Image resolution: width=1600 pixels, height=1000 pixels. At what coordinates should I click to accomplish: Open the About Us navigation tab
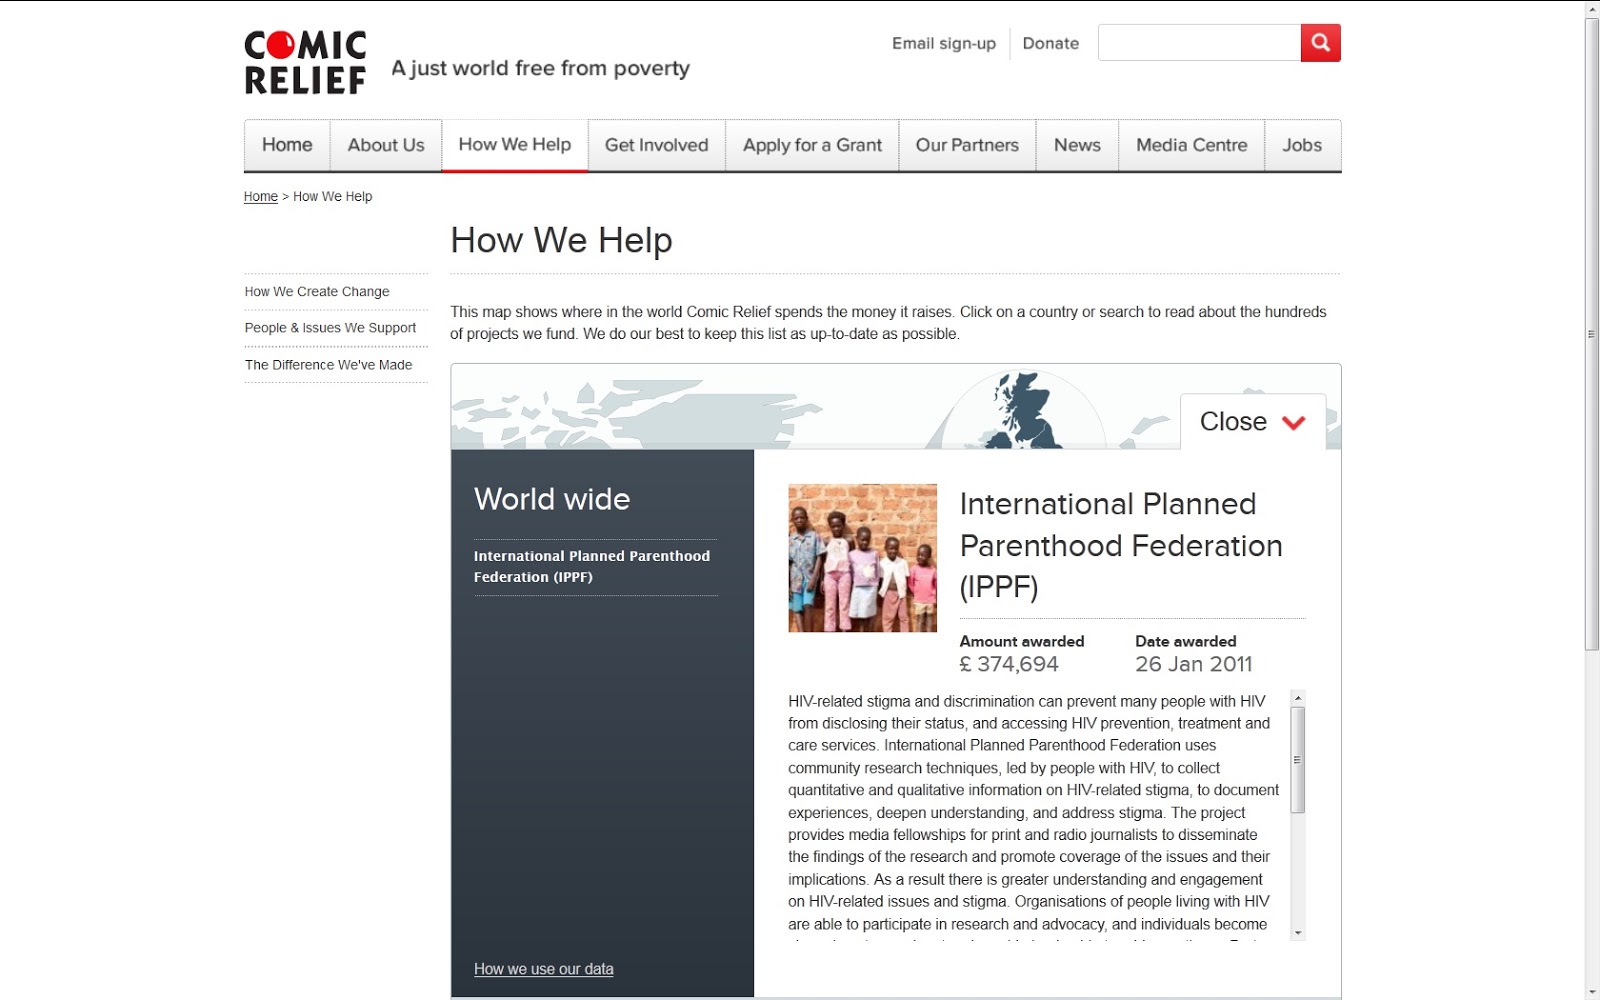(386, 145)
